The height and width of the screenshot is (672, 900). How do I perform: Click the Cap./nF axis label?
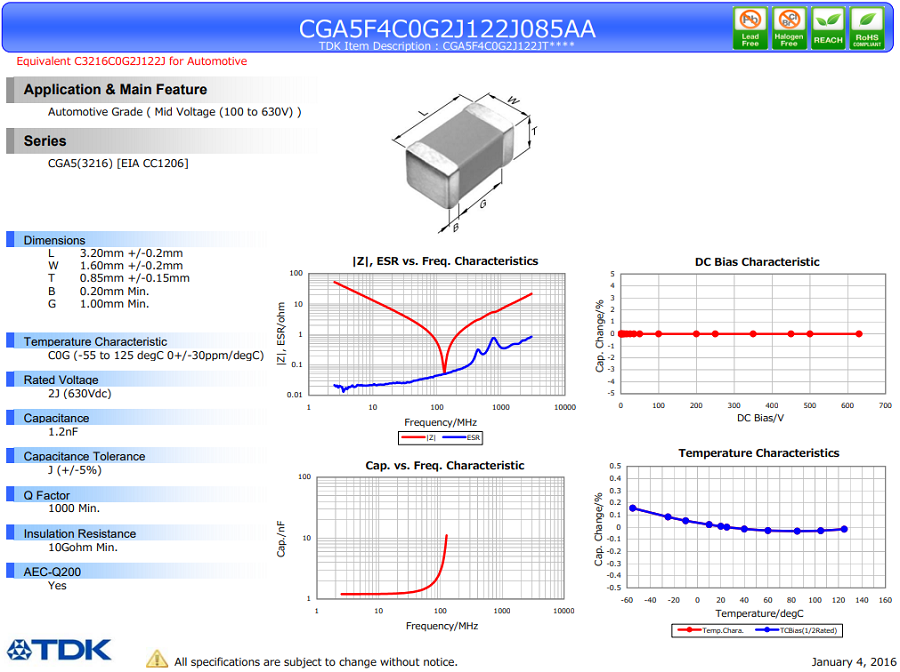(281, 539)
